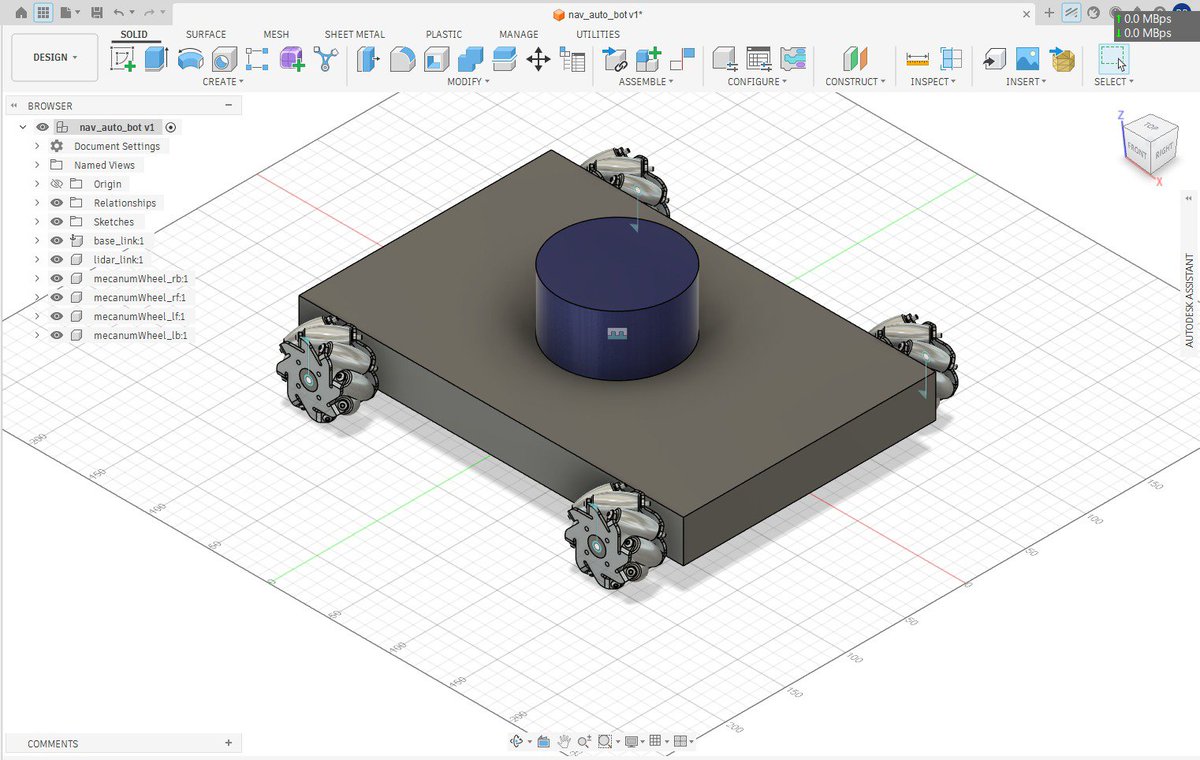Select the Pan hand tool
The height and width of the screenshot is (760, 1200).
(x=564, y=741)
